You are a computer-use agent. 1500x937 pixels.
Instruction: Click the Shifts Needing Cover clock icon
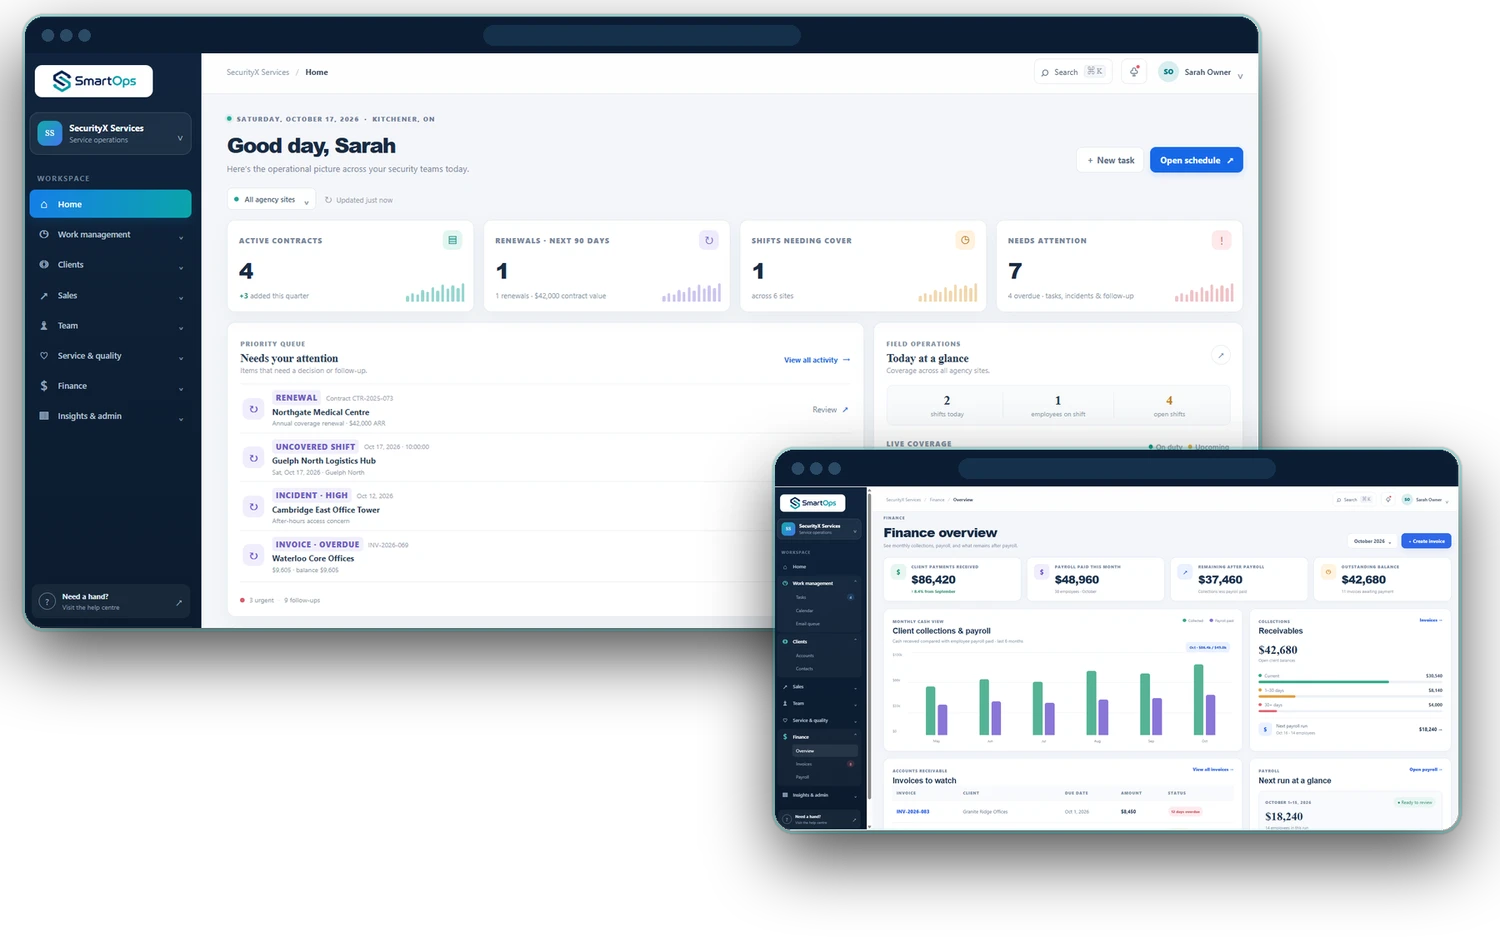click(965, 240)
